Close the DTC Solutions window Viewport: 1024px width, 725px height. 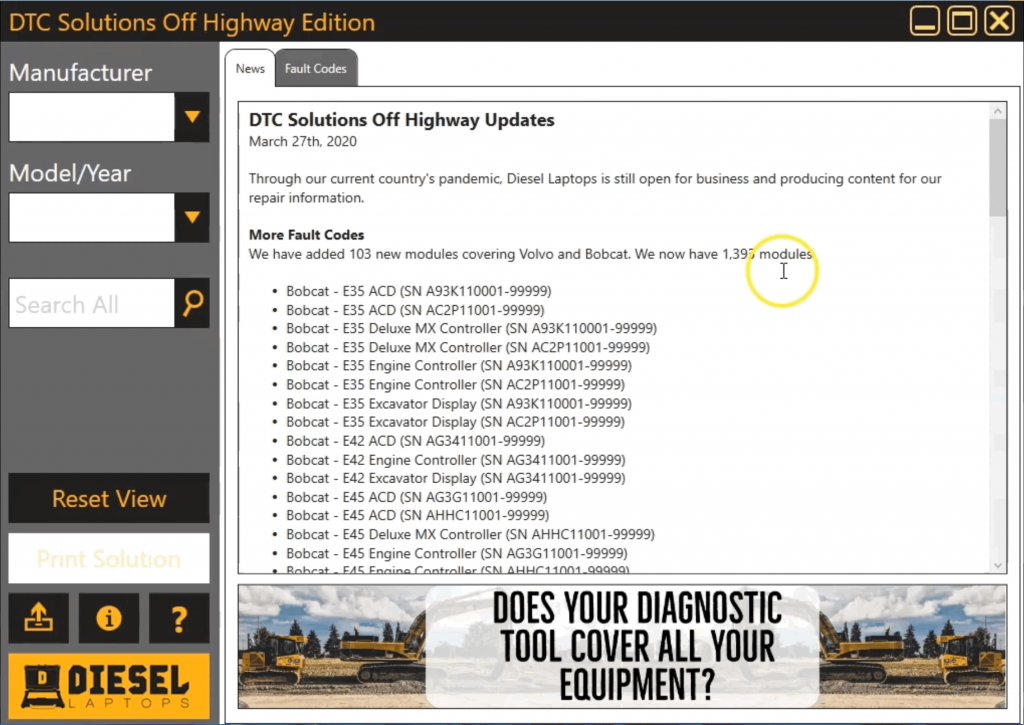1000,22
